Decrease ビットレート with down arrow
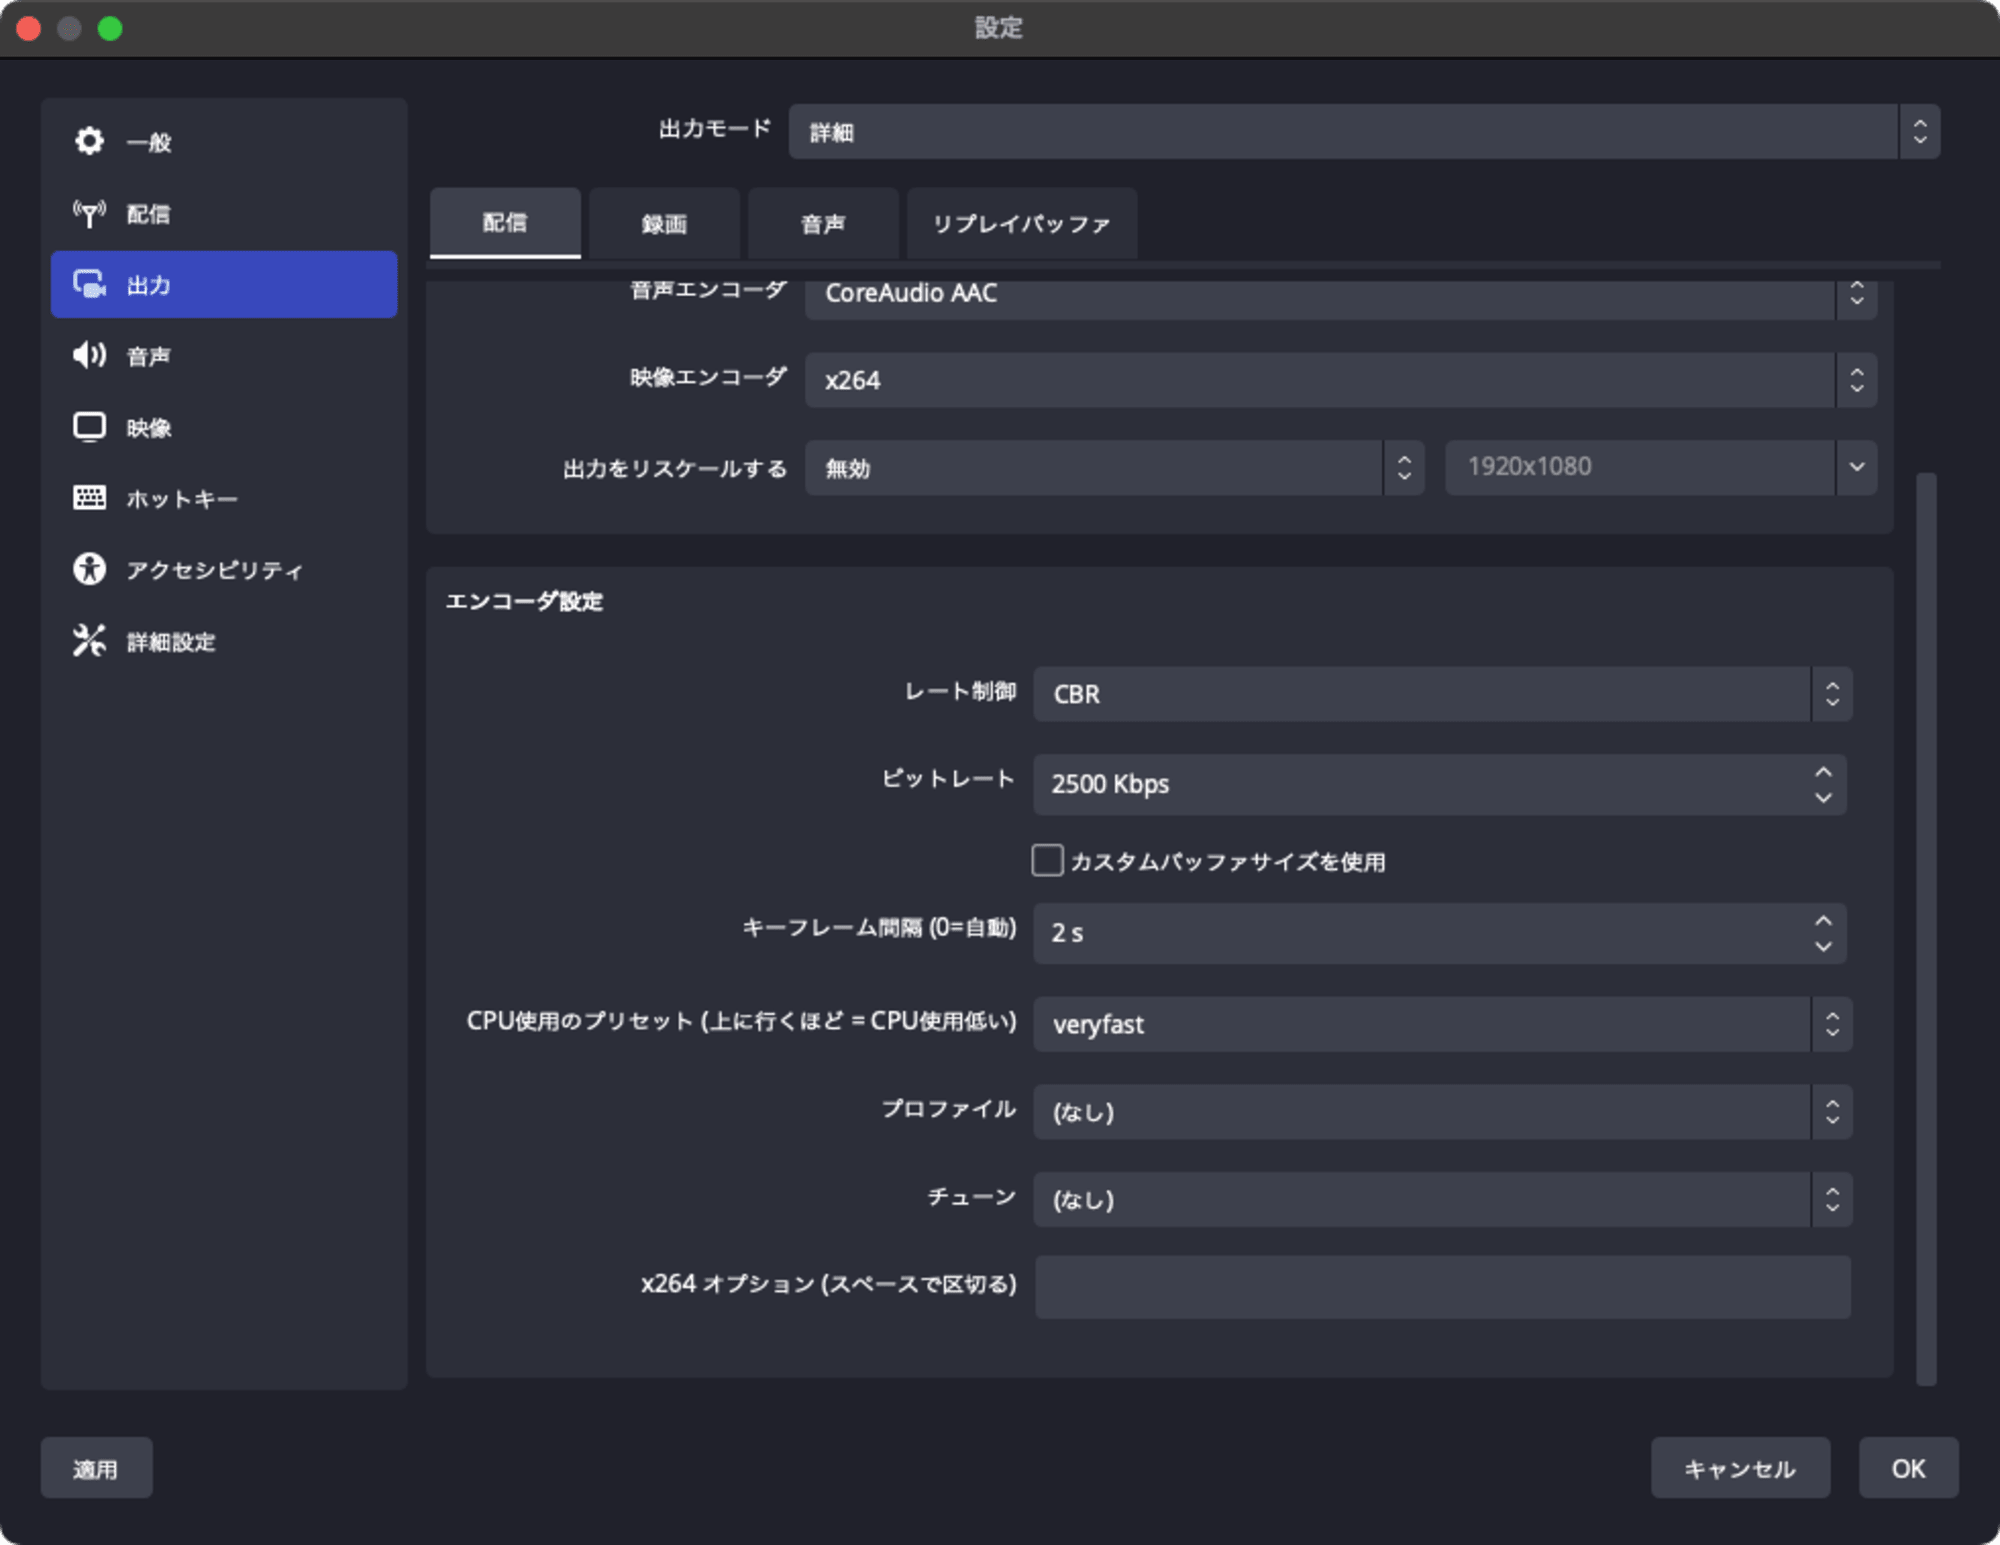The image size is (2000, 1545). tap(1823, 798)
